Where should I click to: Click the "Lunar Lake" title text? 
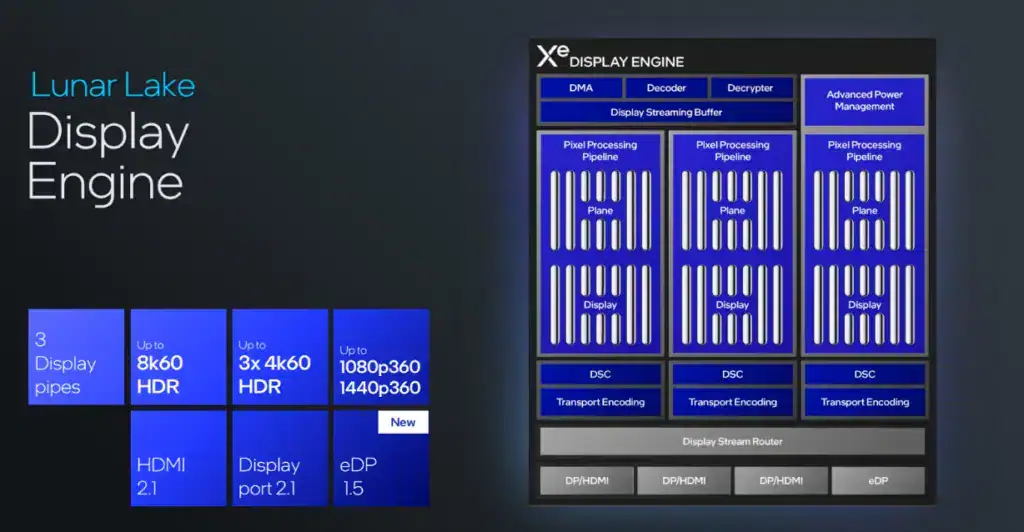(x=112, y=86)
